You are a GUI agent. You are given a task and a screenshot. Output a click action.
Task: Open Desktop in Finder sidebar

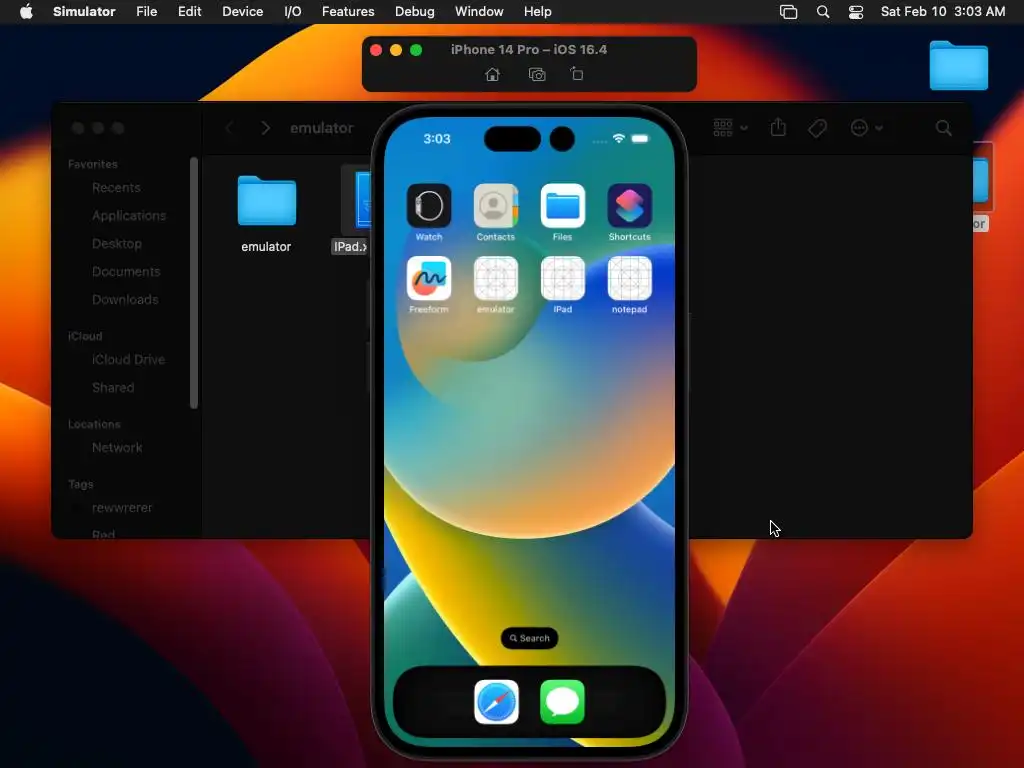(117, 244)
